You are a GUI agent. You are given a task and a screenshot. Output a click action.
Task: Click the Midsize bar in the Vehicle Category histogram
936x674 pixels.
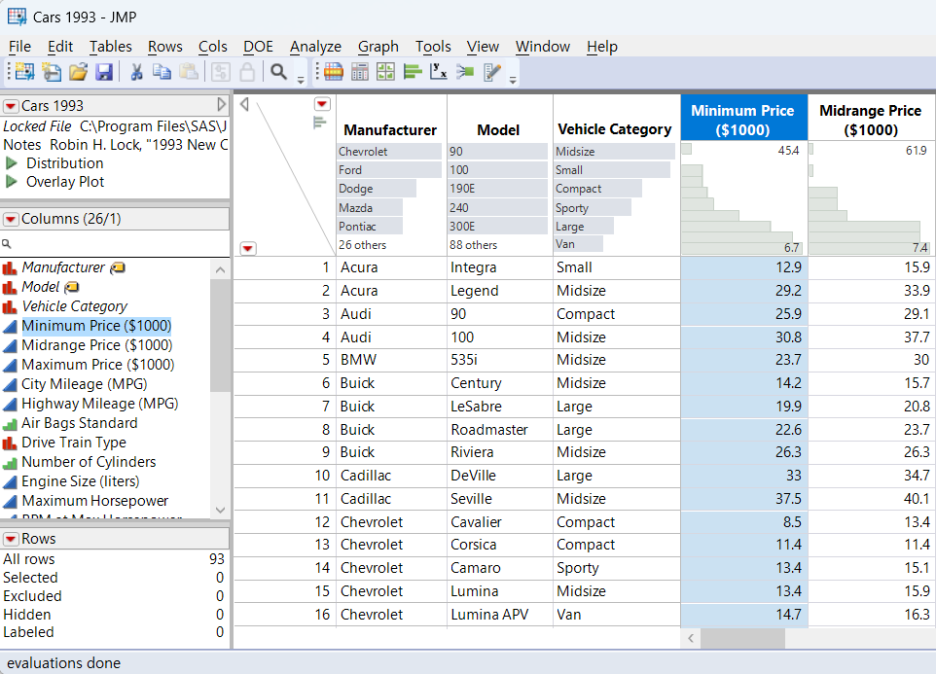[615, 152]
